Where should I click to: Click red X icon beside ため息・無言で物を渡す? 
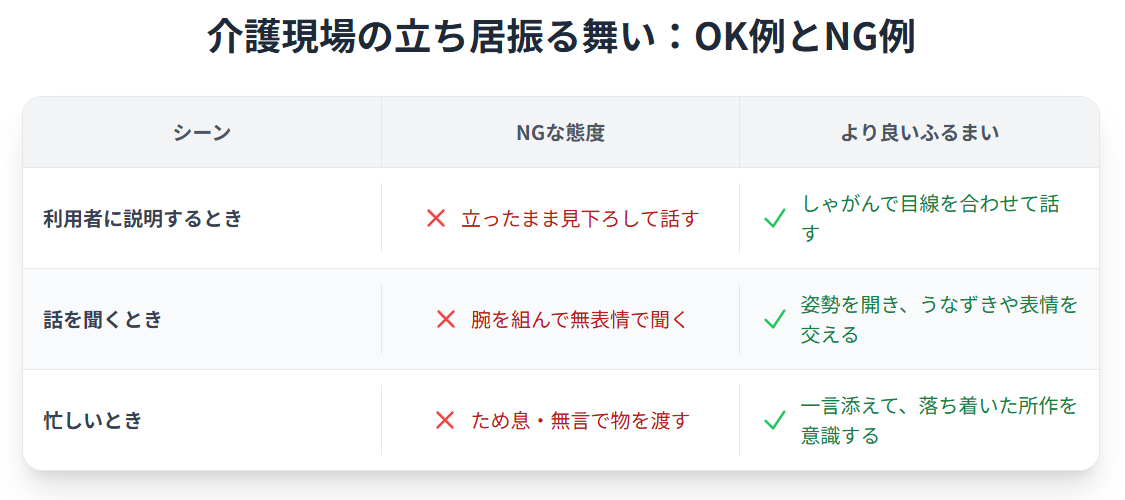click(x=445, y=420)
